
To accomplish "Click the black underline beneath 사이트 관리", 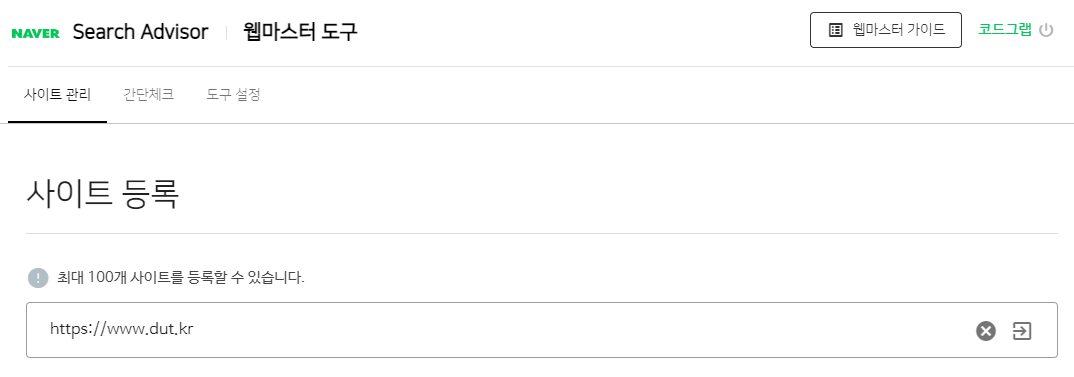I will tap(58, 122).
